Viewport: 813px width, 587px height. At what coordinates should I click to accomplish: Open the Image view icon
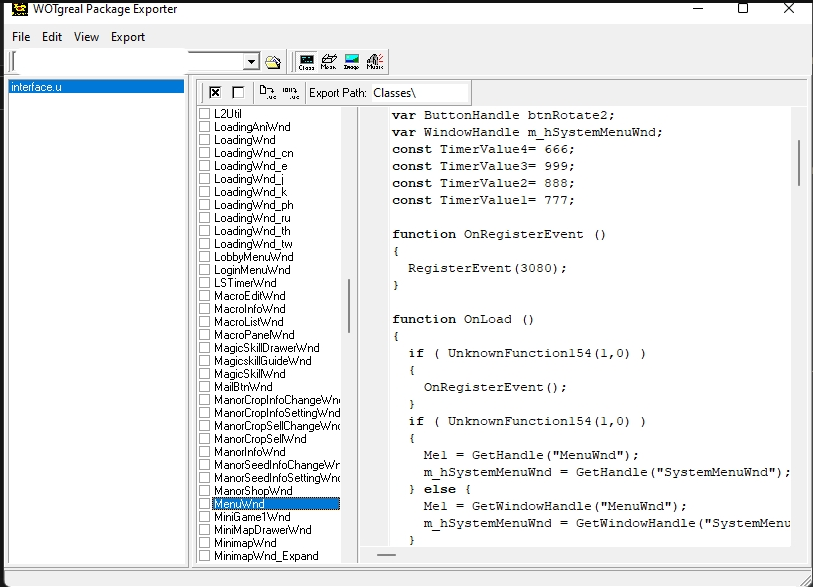click(352, 62)
